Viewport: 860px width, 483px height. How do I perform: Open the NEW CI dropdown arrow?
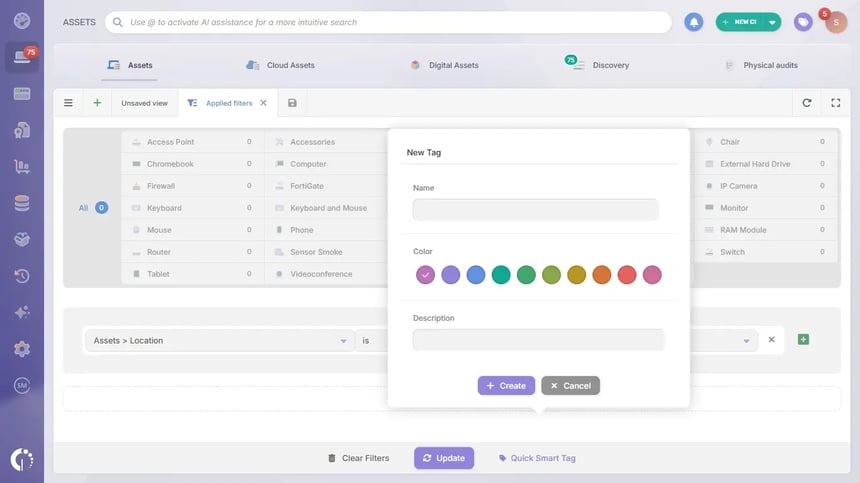tap(772, 22)
